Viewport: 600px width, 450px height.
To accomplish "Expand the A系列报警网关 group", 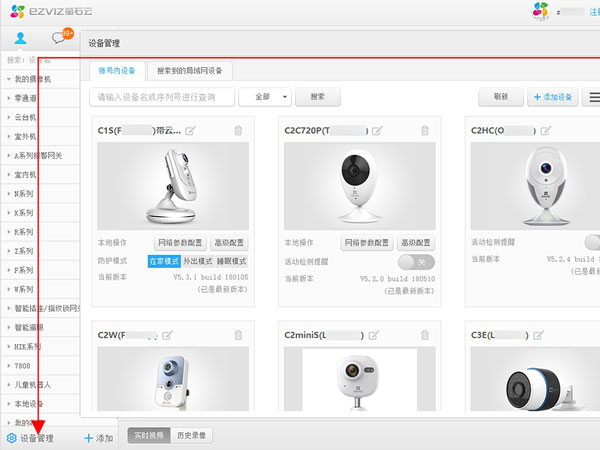I will [8, 156].
